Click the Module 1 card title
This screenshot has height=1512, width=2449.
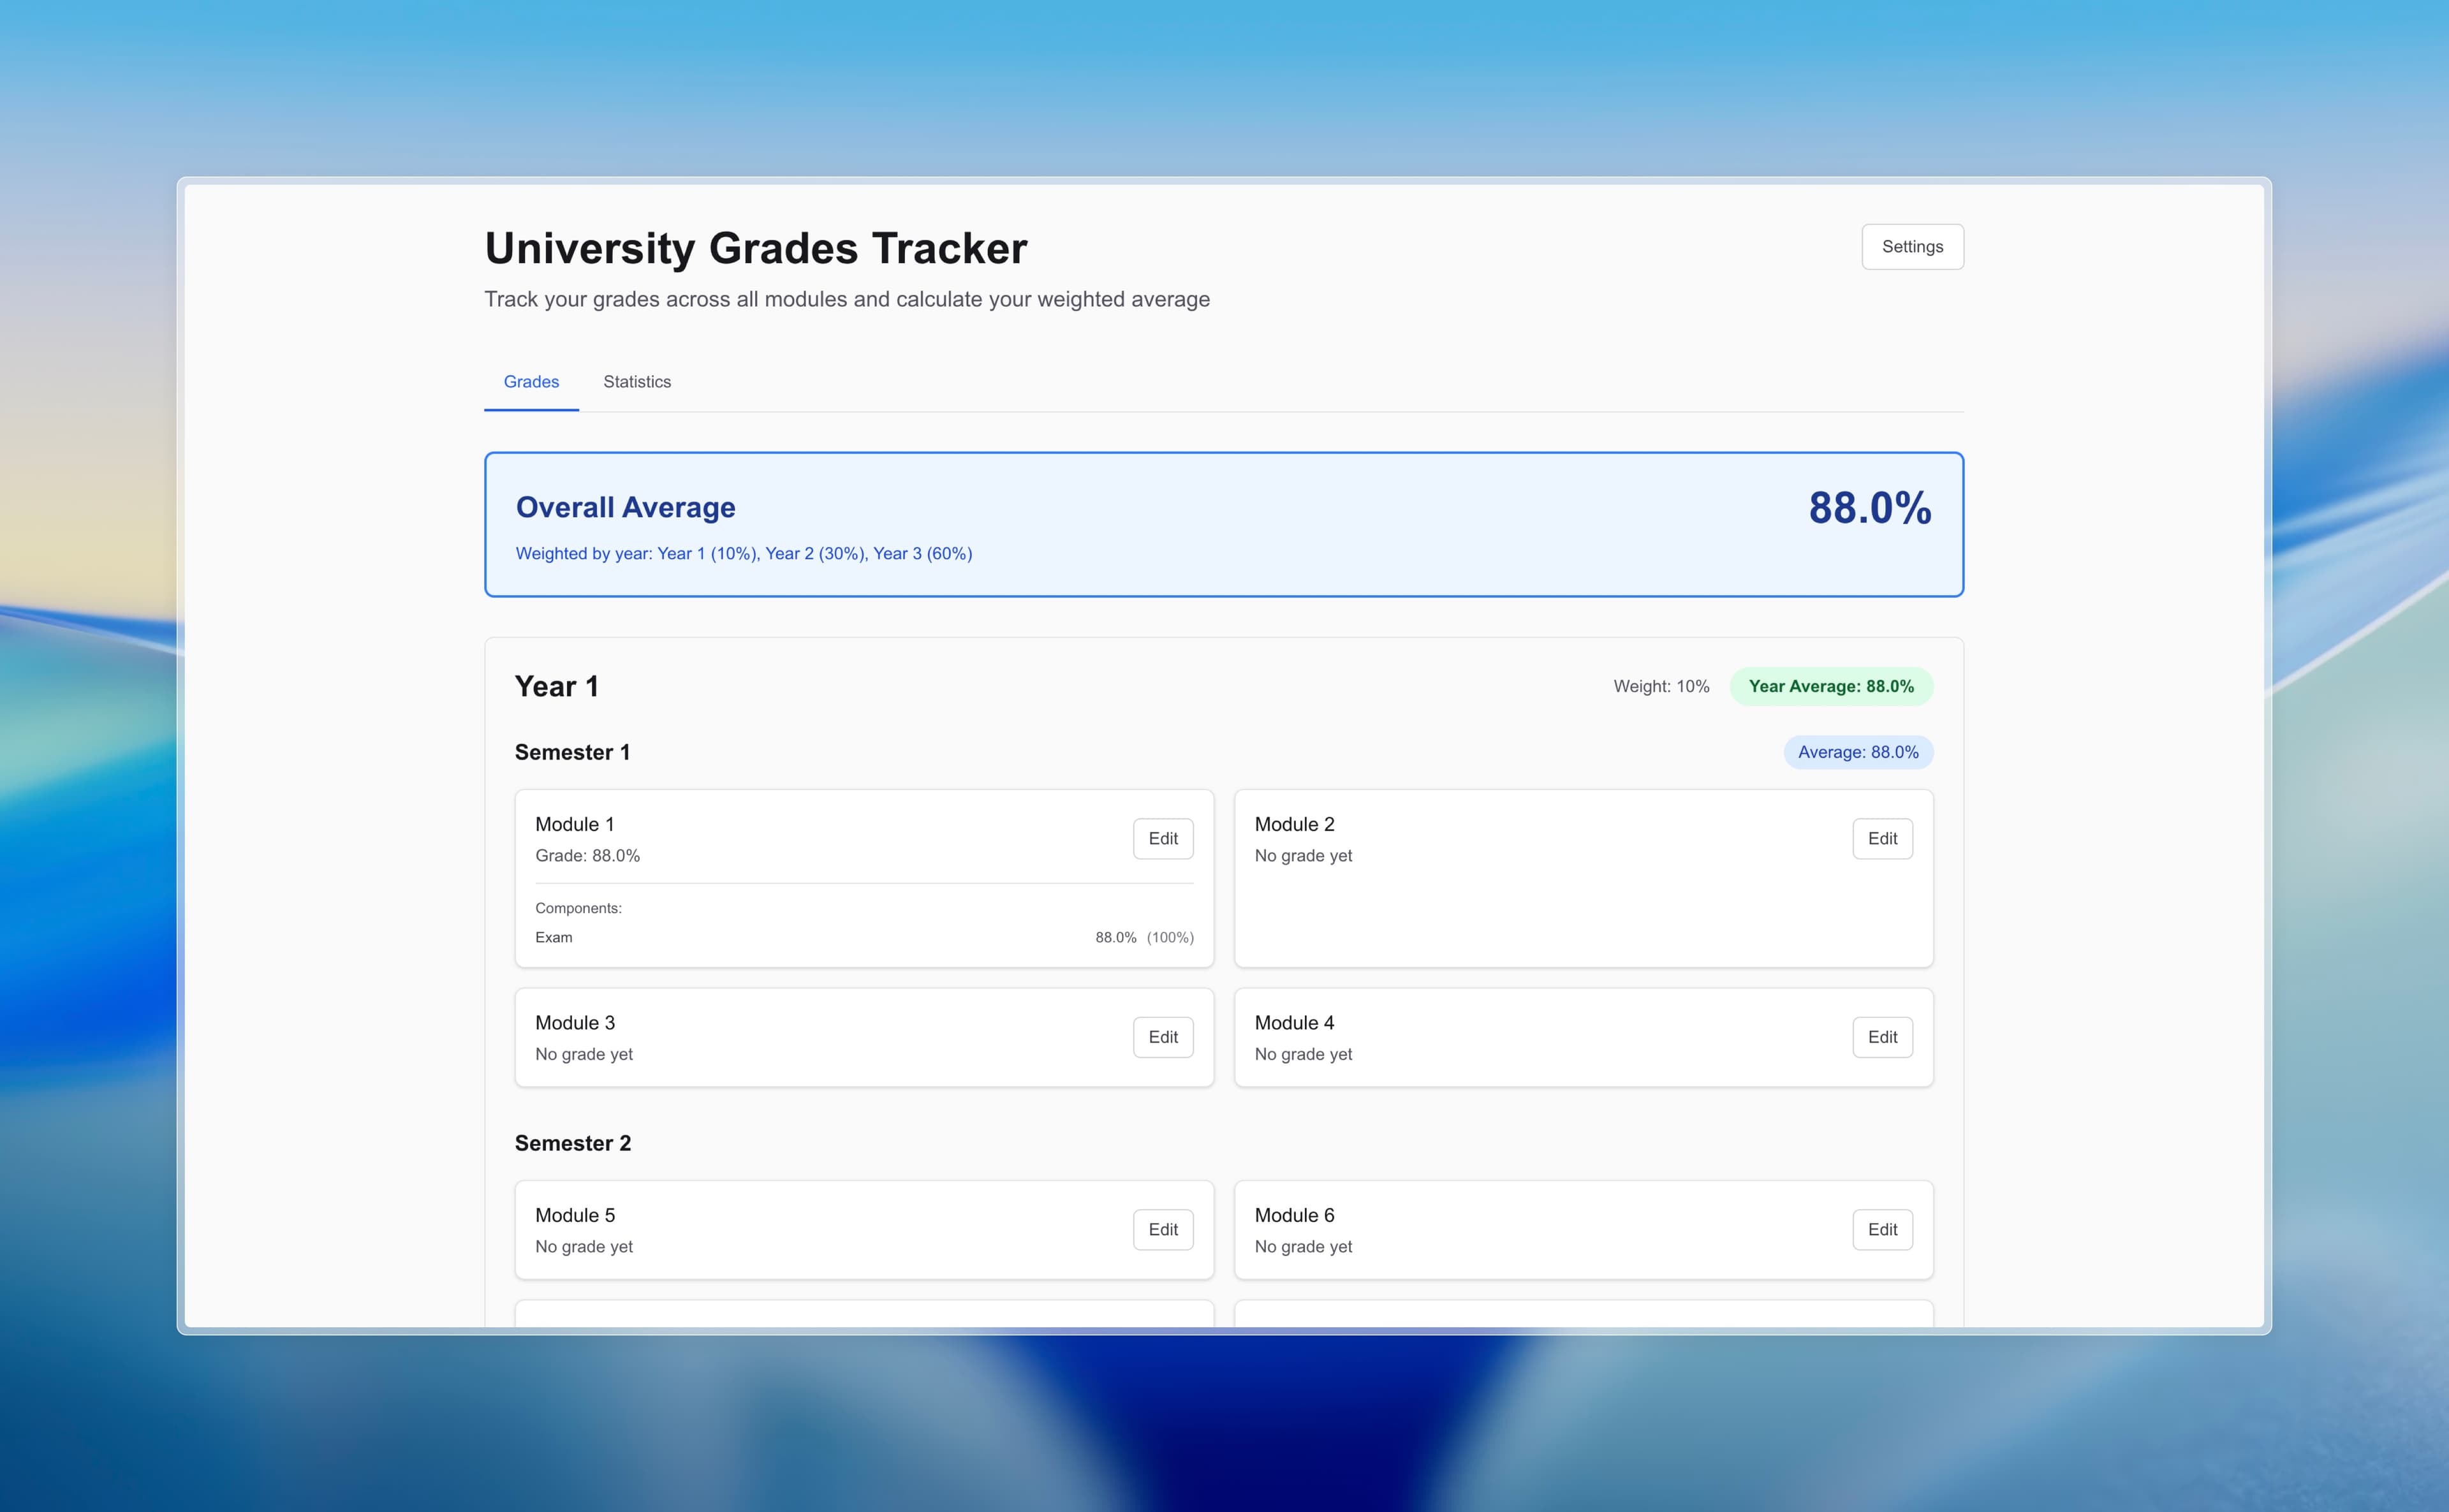574,824
